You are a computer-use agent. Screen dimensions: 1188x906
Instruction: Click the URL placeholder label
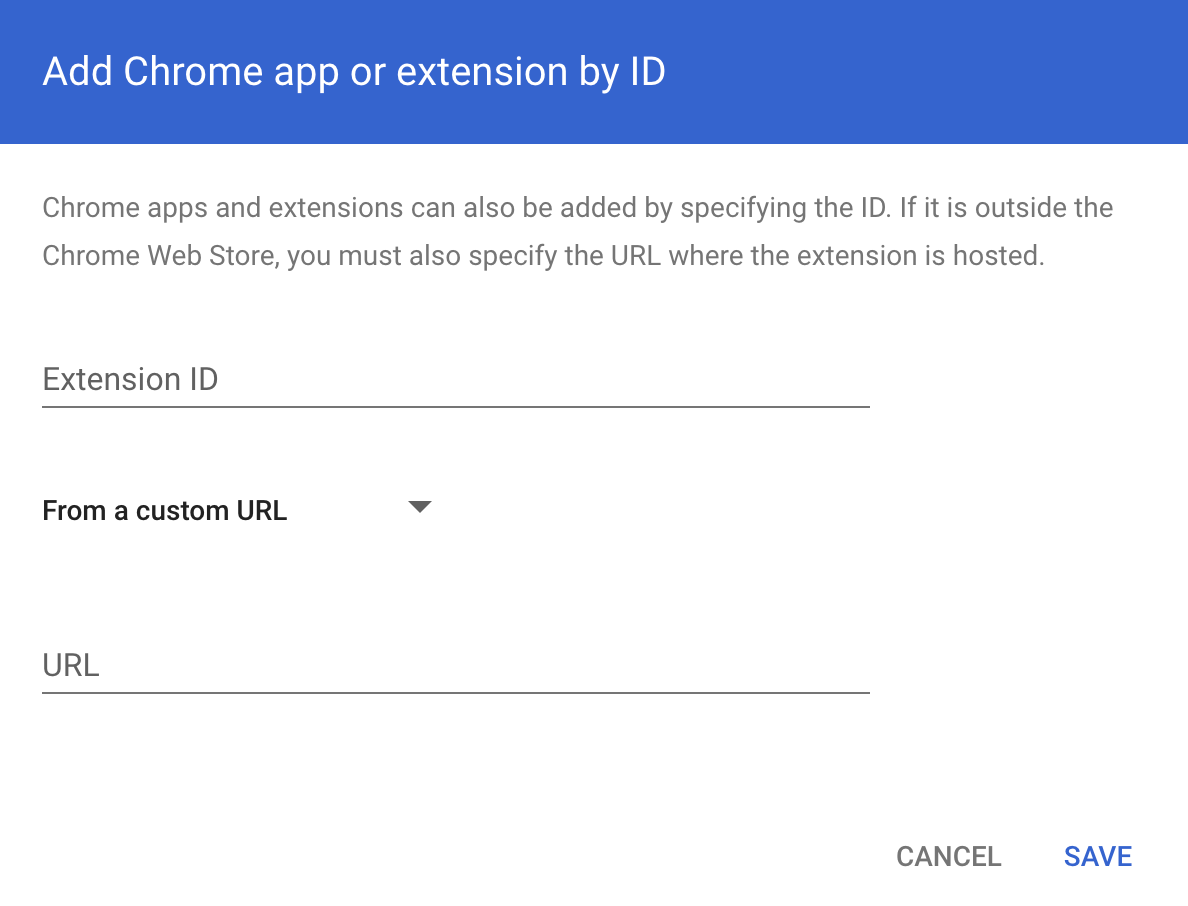[69, 664]
